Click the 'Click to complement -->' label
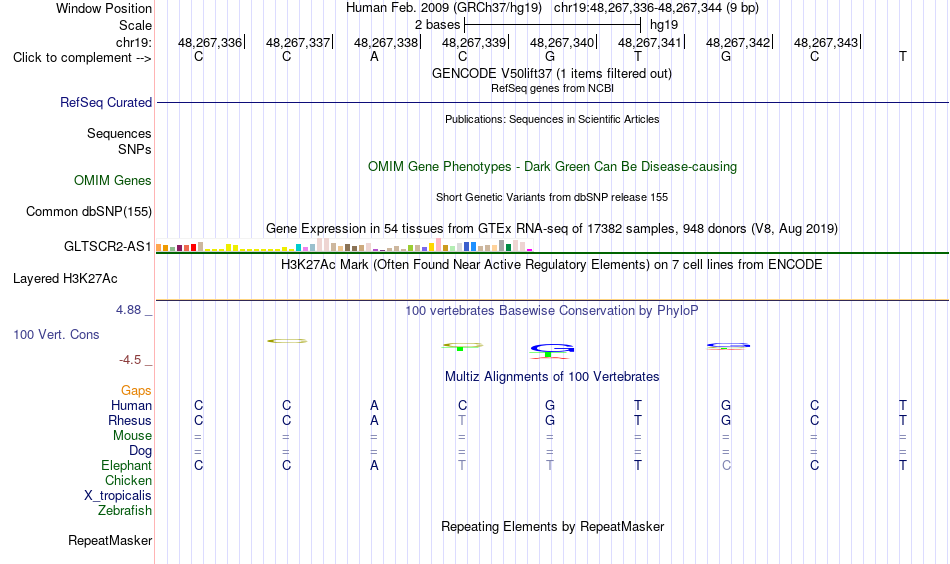This screenshot has height=564, width=950. click(82, 58)
